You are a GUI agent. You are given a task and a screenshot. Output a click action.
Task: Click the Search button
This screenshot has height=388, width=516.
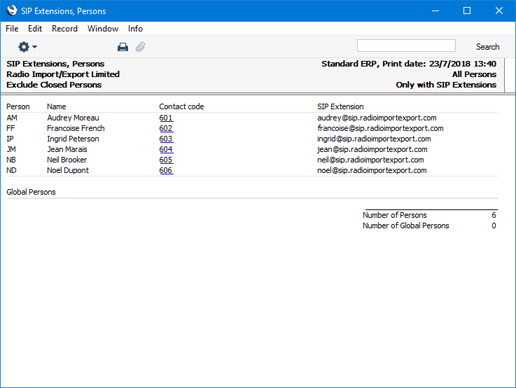pos(487,47)
